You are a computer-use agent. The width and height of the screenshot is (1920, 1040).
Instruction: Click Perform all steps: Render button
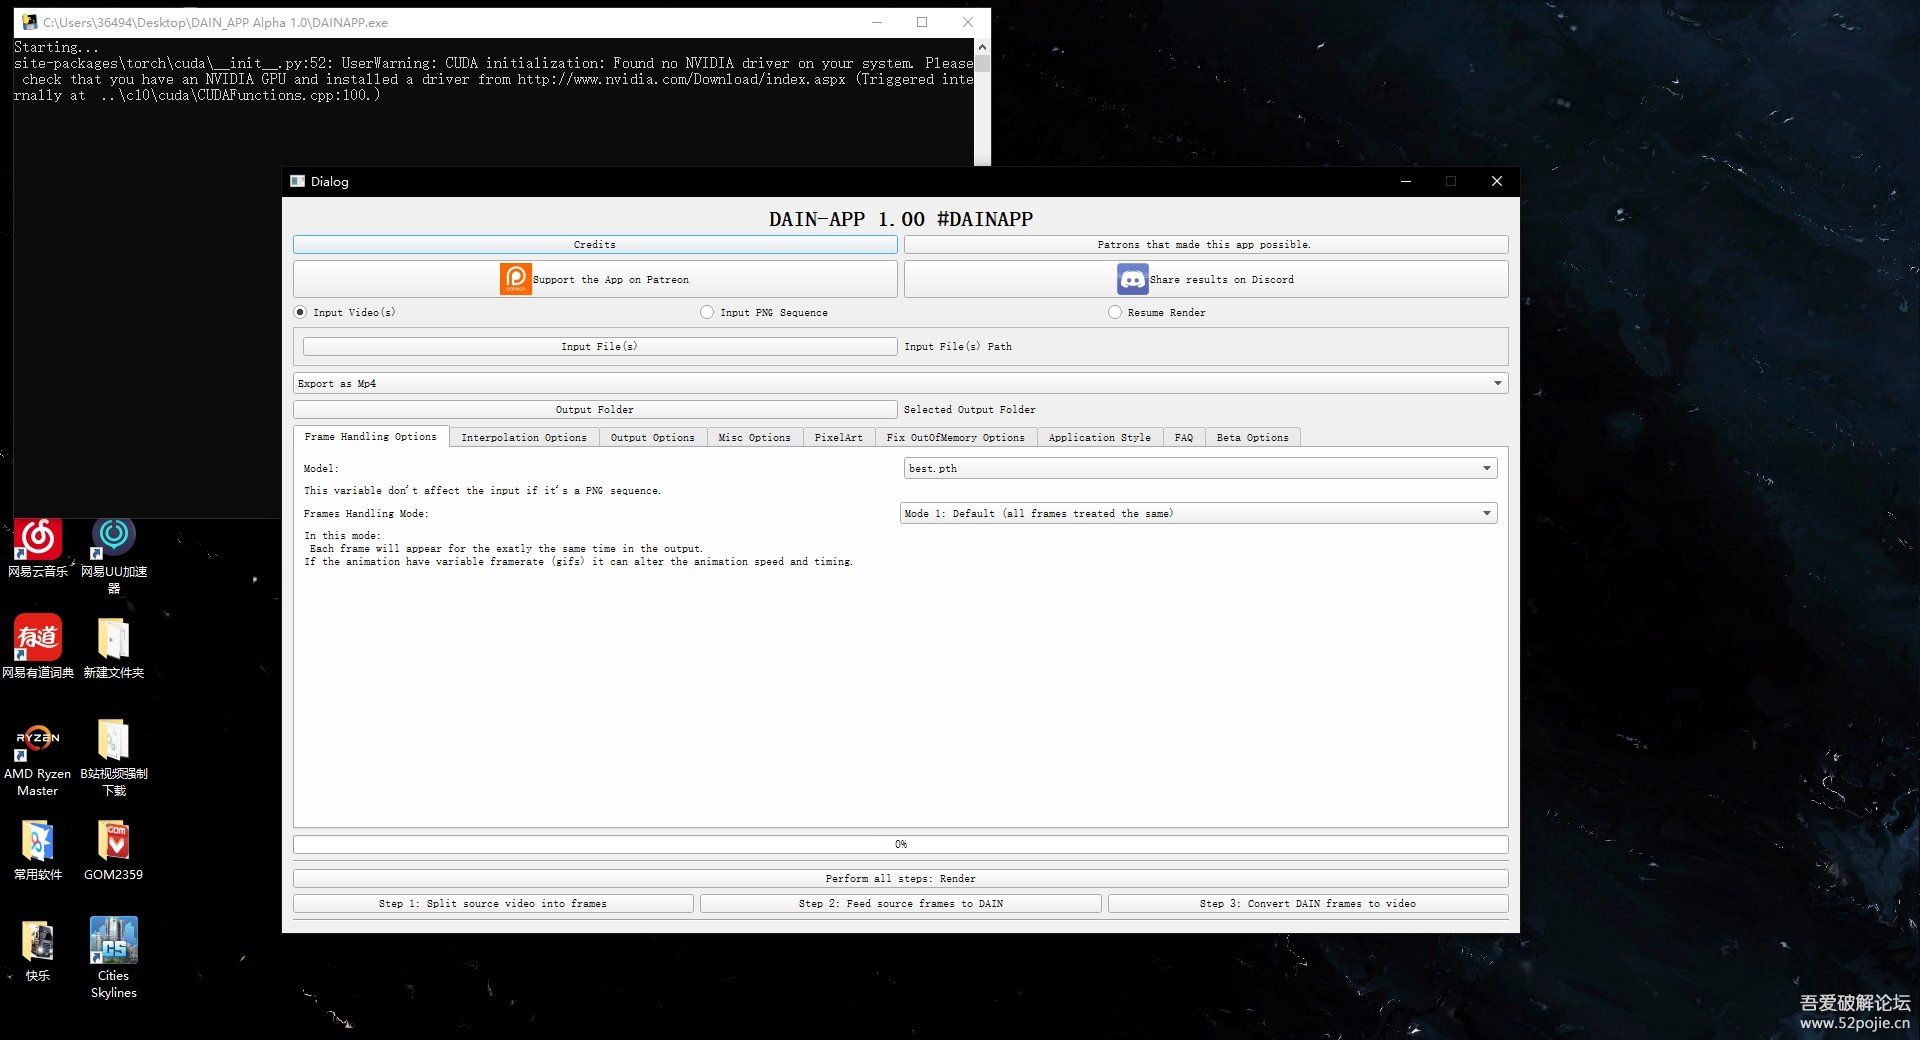[x=900, y=878]
